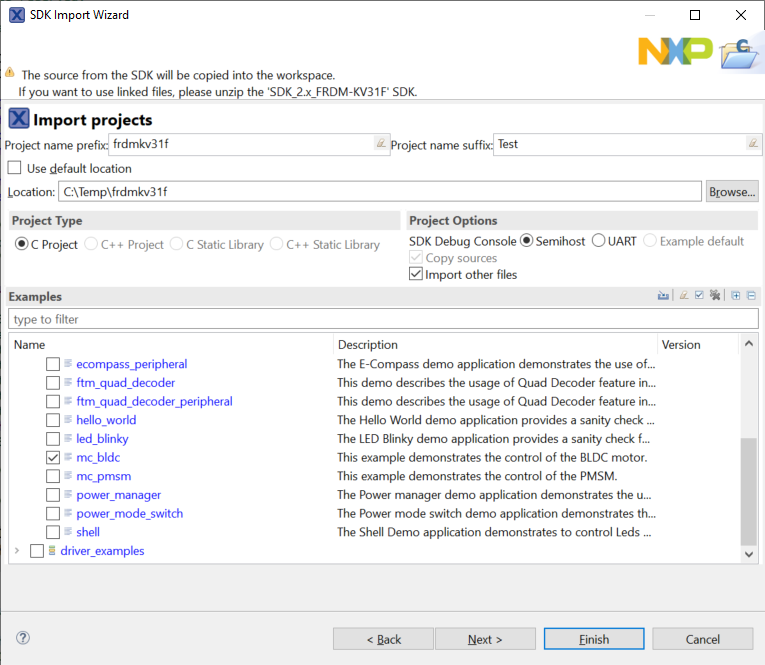Image resolution: width=765 pixels, height=665 pixels.
Task: Click the crossed-out gear icon in Examples toolbar
Action: click(x=714, y=296)
